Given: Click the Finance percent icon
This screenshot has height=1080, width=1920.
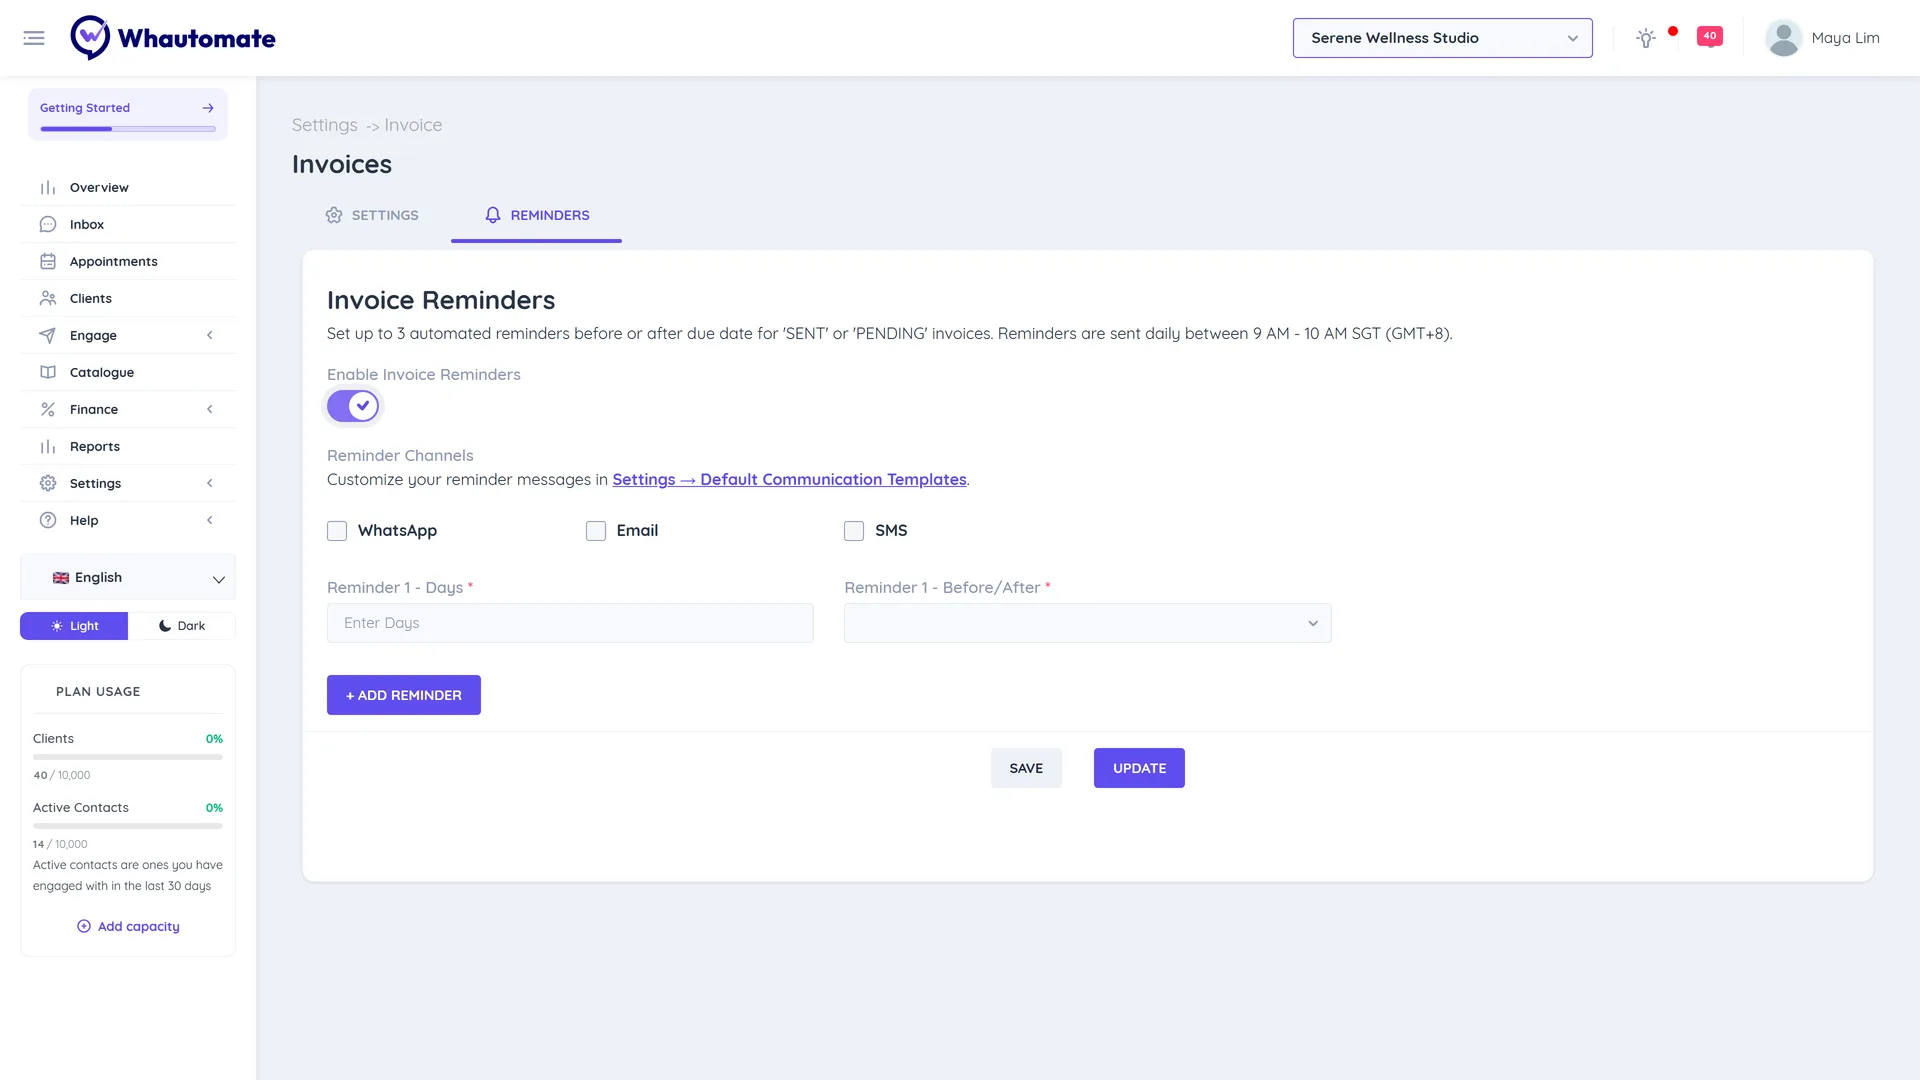Looking at the screenshot, I should 48,409.
